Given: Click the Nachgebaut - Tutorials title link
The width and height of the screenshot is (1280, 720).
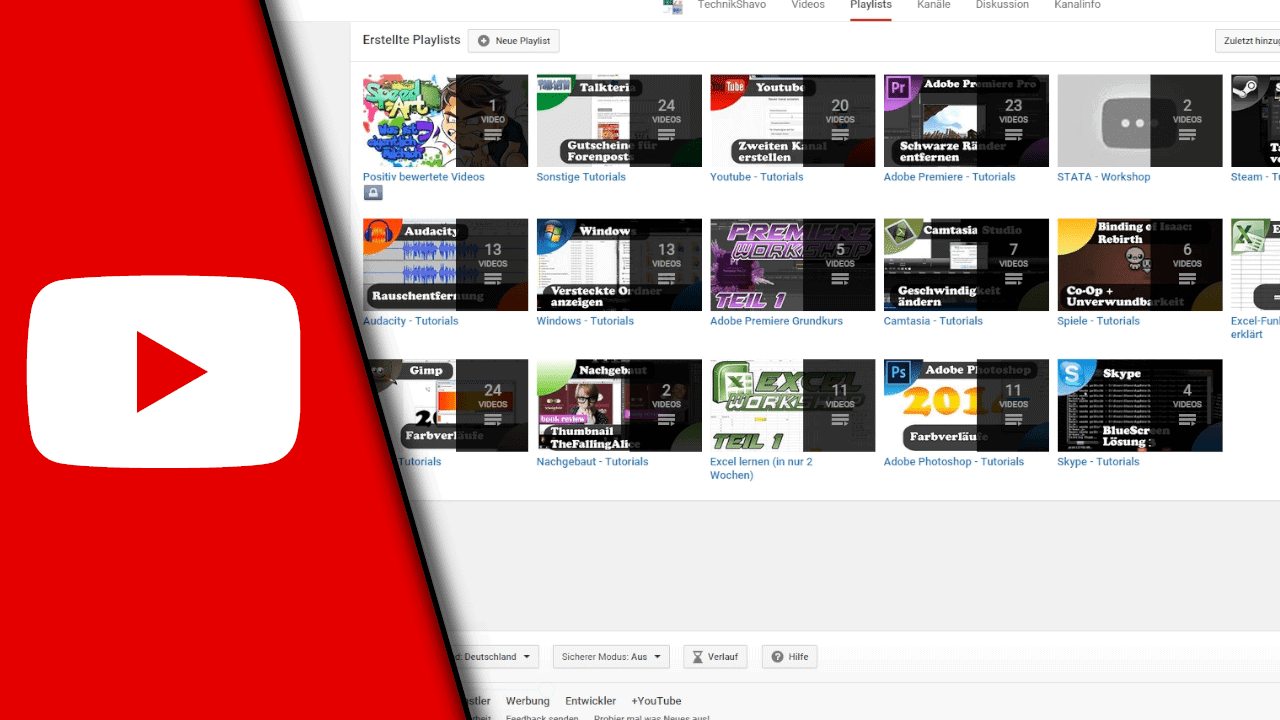Looking at the screenshot, I should [x=592, y=462].
